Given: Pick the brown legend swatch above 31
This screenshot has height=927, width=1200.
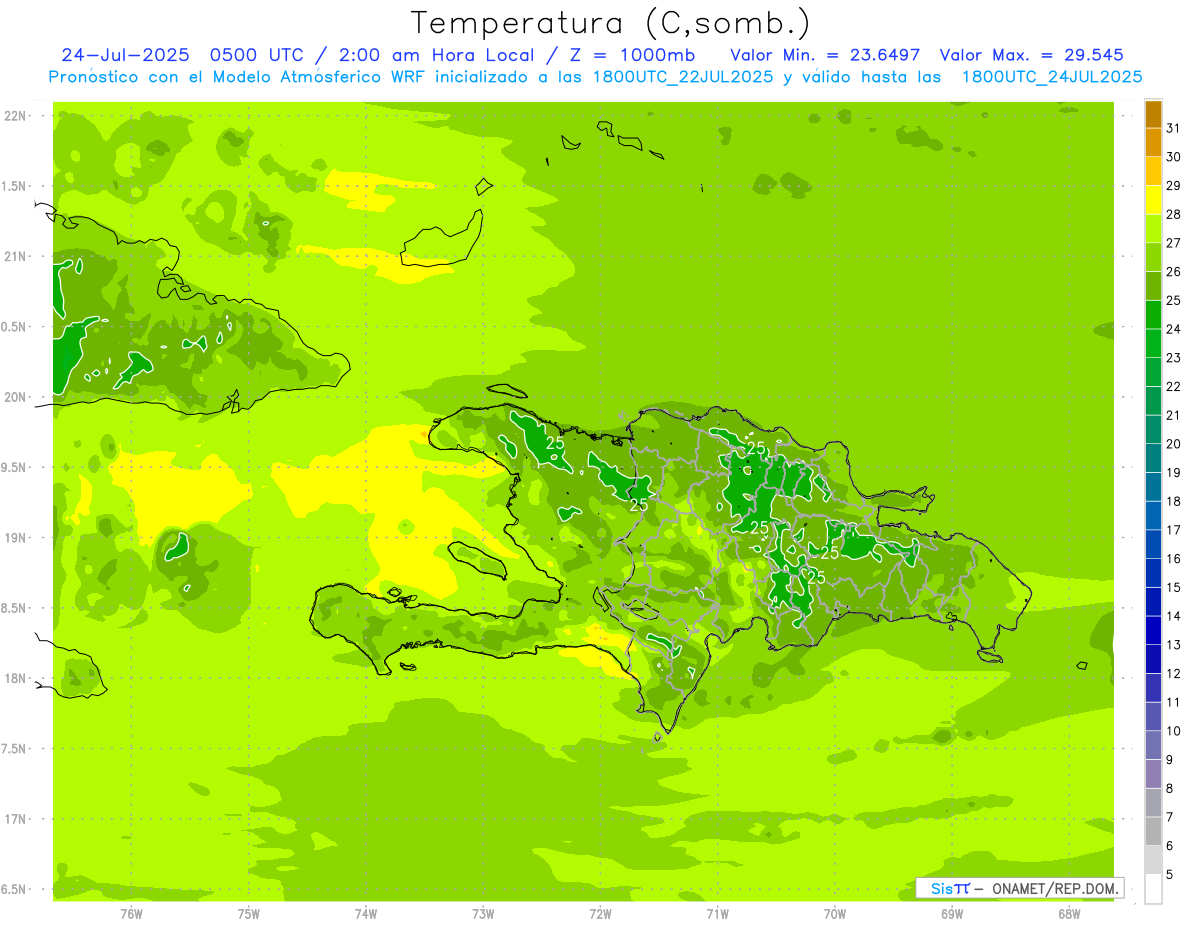Looking at the screenshot, I should click(1153, 114).
